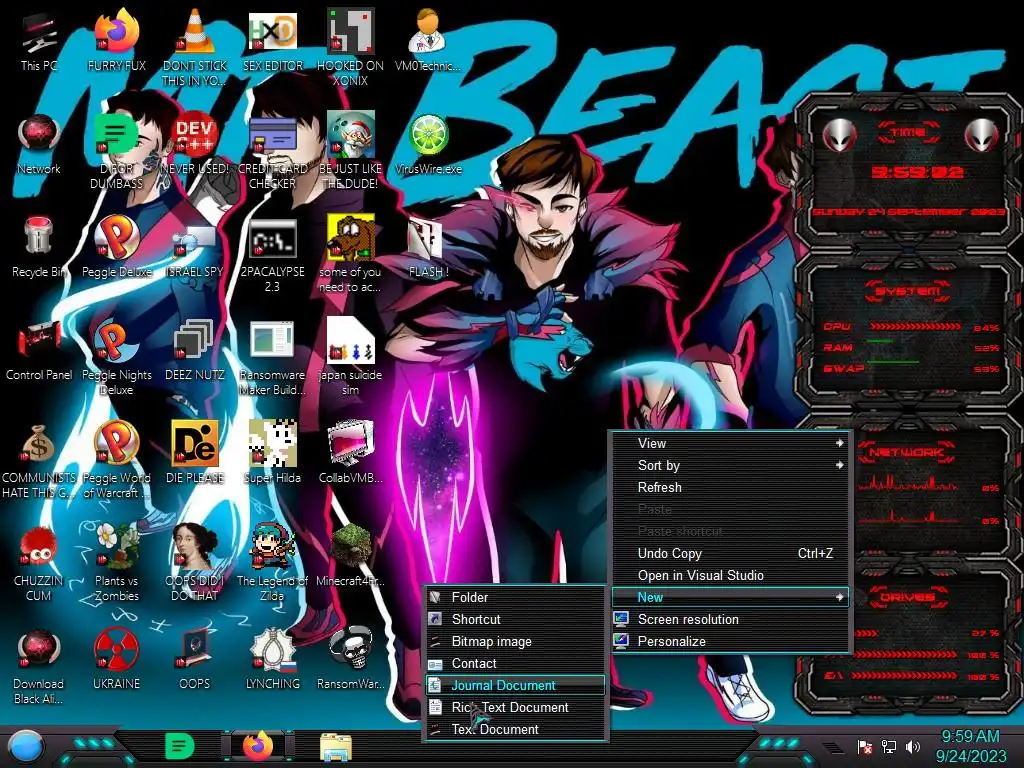Create a new Shortcut from submenu
The image size is (1024, 768).
(515, 619)
